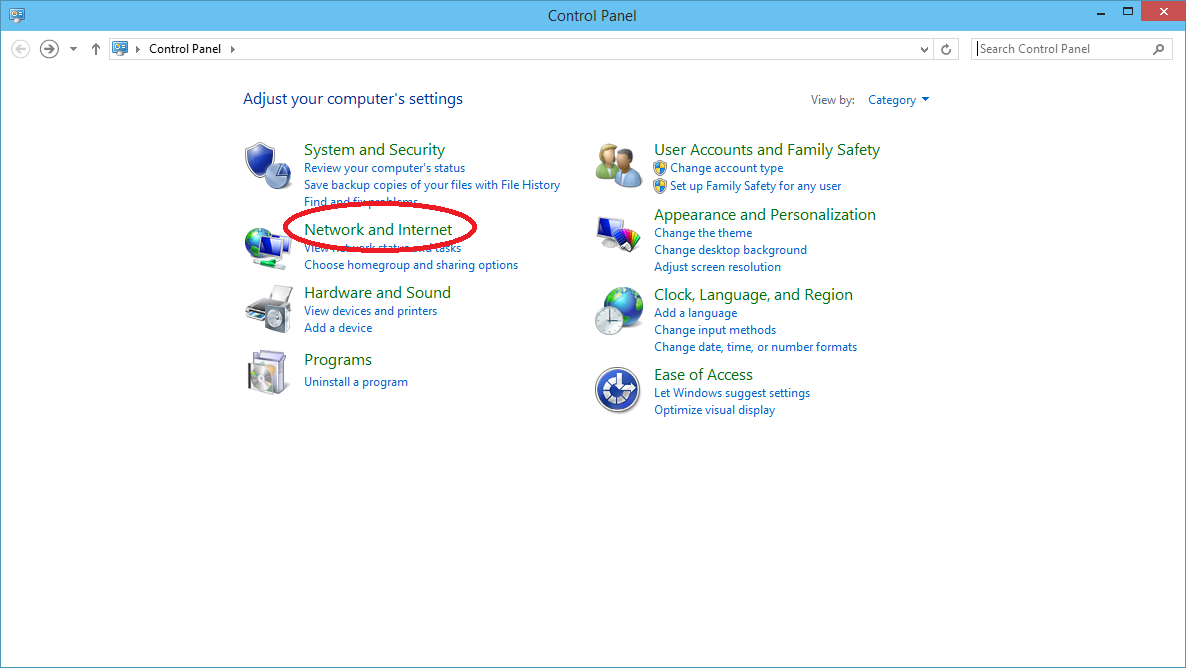The height and width of the screenshot is (668, 1186).
Task: Click the Ease of Access icon
Action: [x=617, y=390]
